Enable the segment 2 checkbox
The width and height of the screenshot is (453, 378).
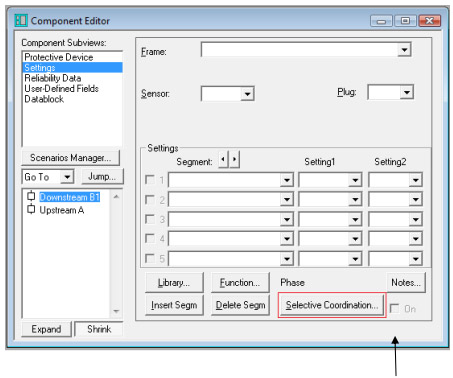[x=150, y=200]
